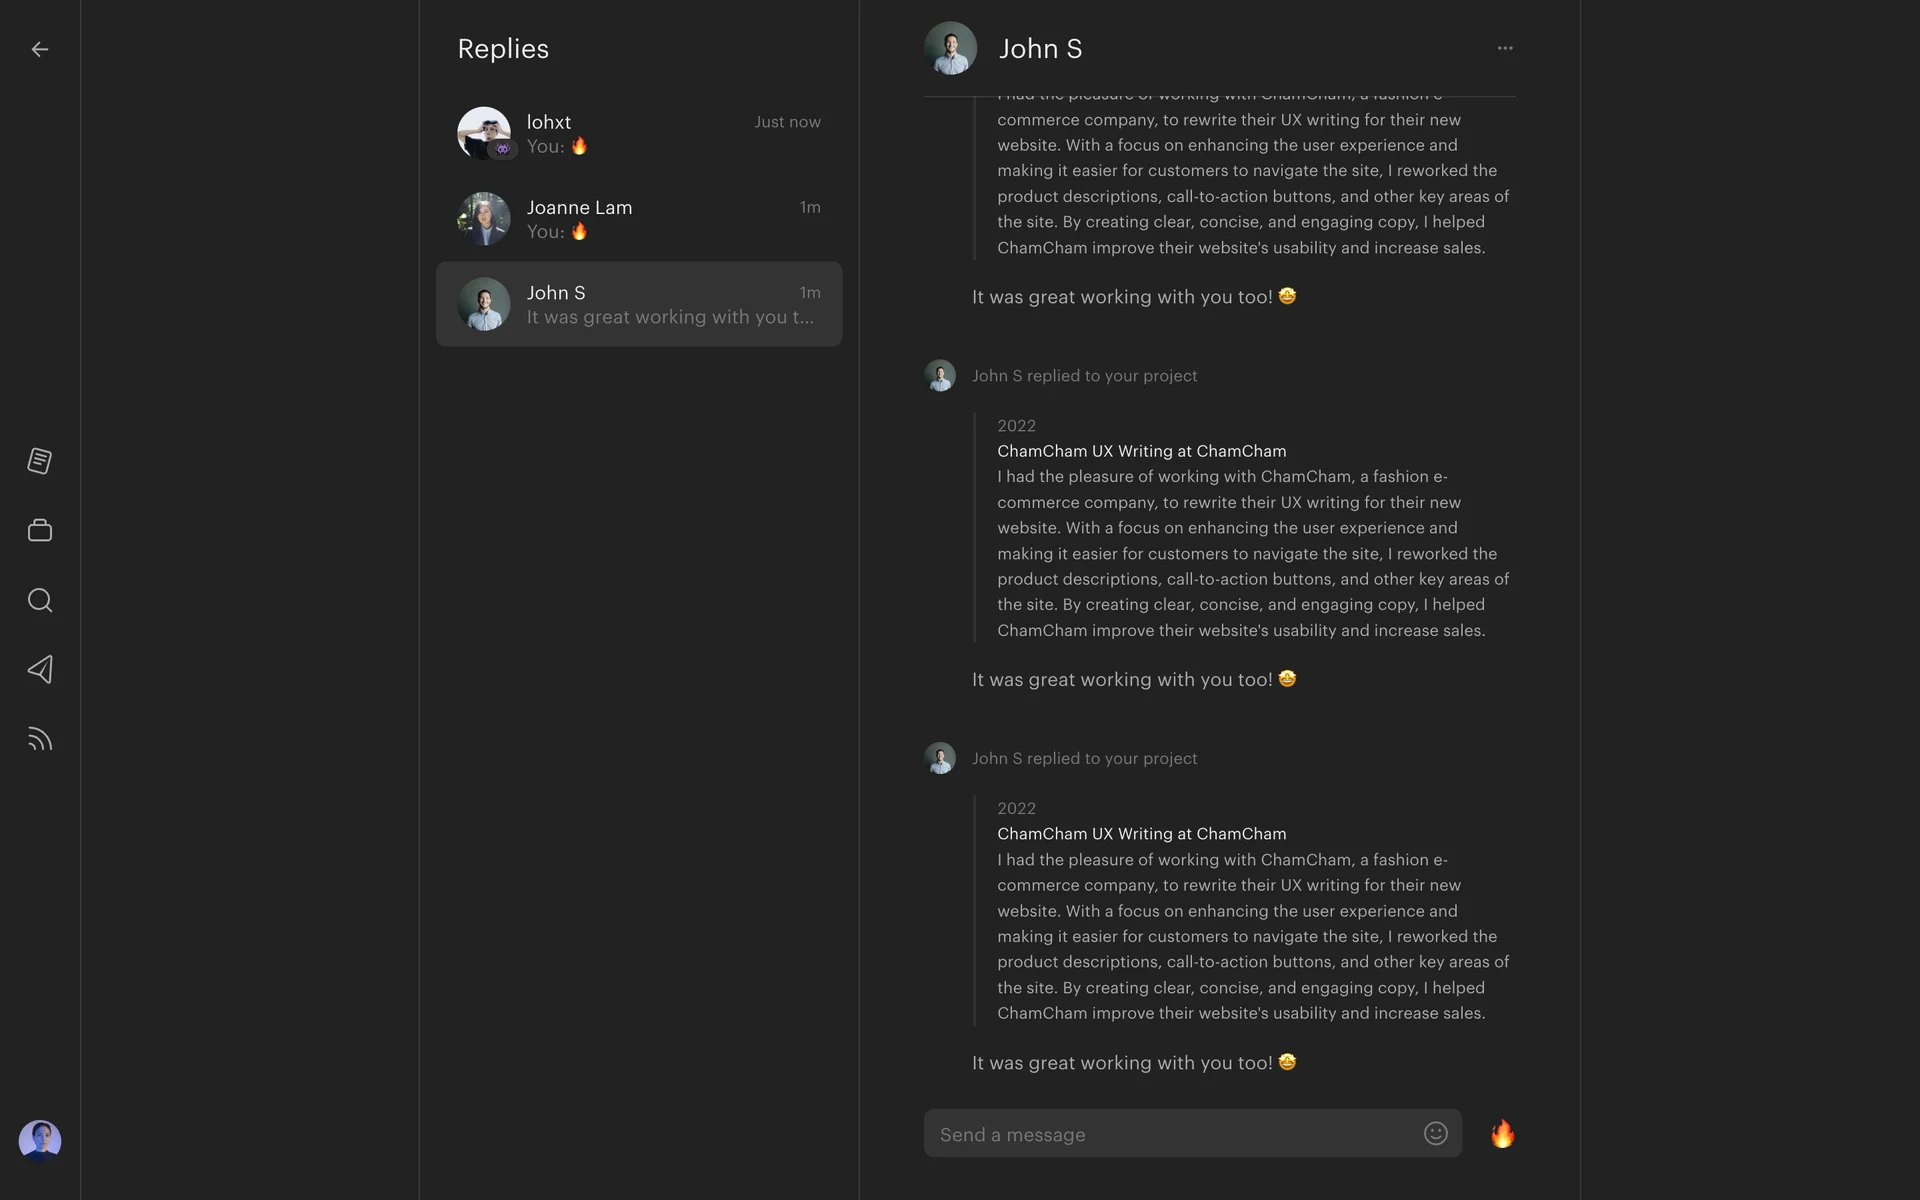Viewport: 1920px width, 1200px height.
Task: Send the fire emoji reaction
Action: [x=1502, y=1134]
